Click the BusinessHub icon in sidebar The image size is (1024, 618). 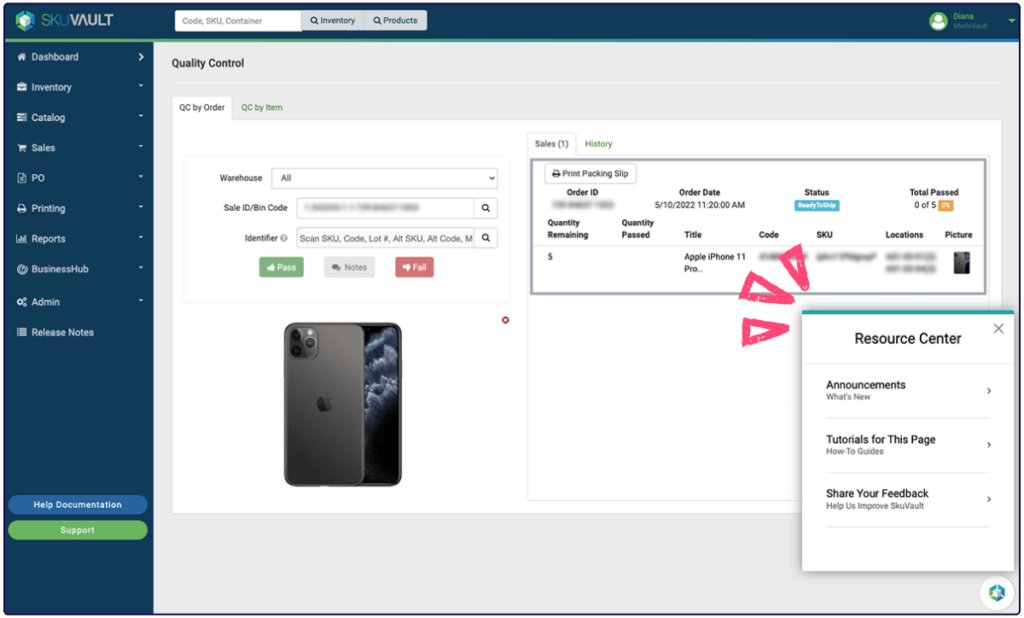pos(22,269)
